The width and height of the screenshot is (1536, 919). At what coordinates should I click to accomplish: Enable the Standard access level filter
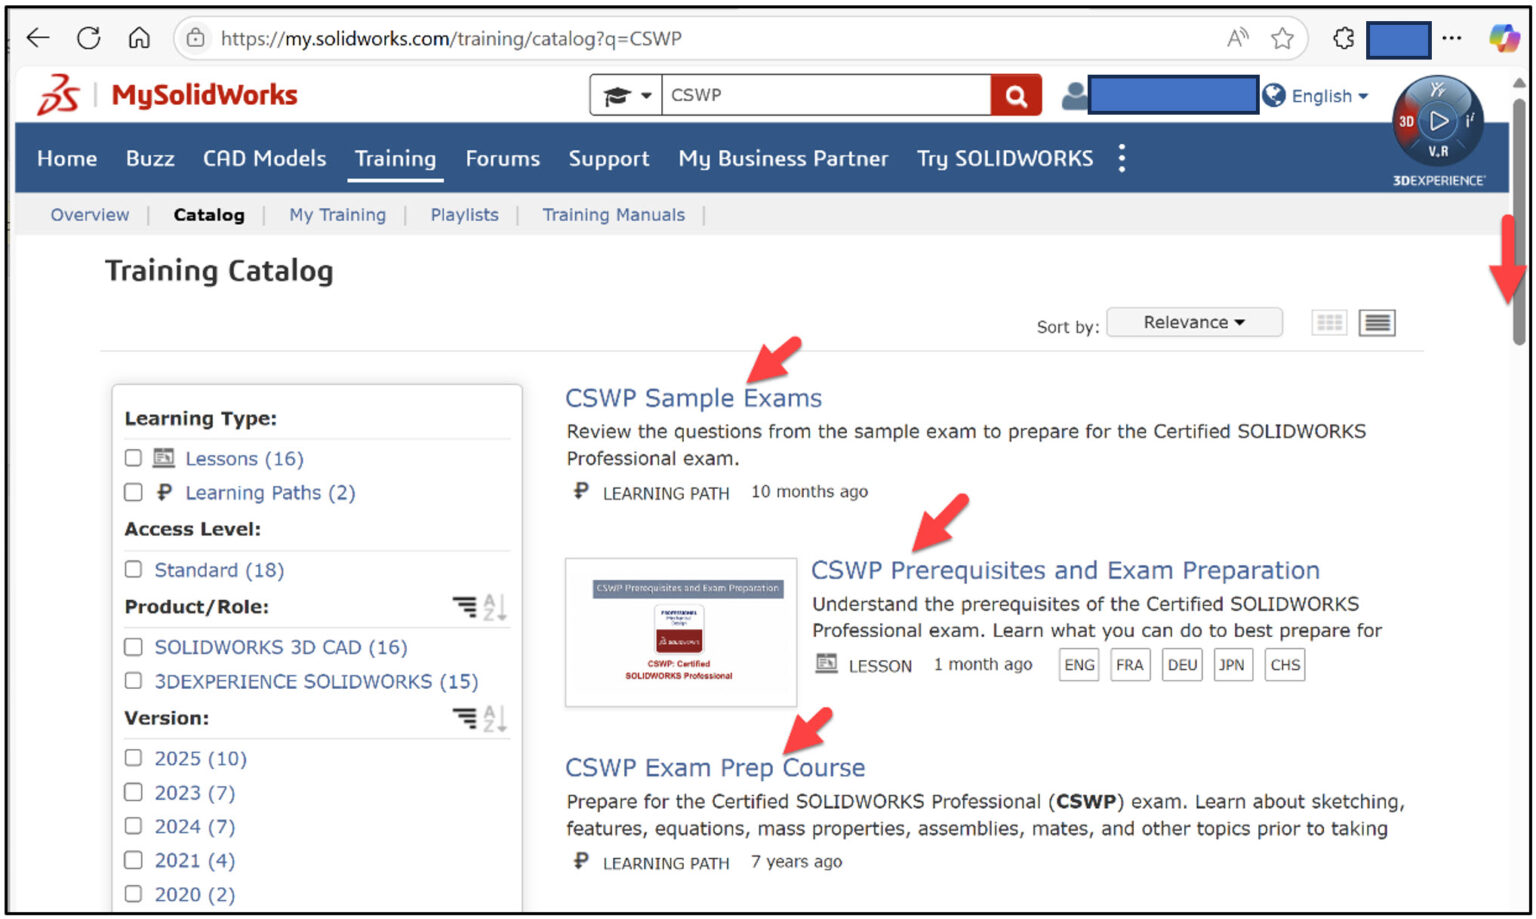point(133,569)
